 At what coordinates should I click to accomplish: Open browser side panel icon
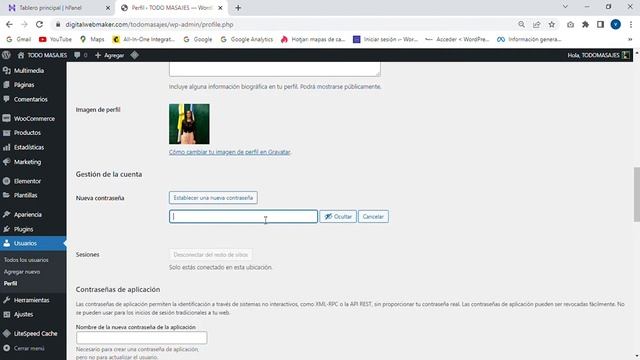point(600,24)
